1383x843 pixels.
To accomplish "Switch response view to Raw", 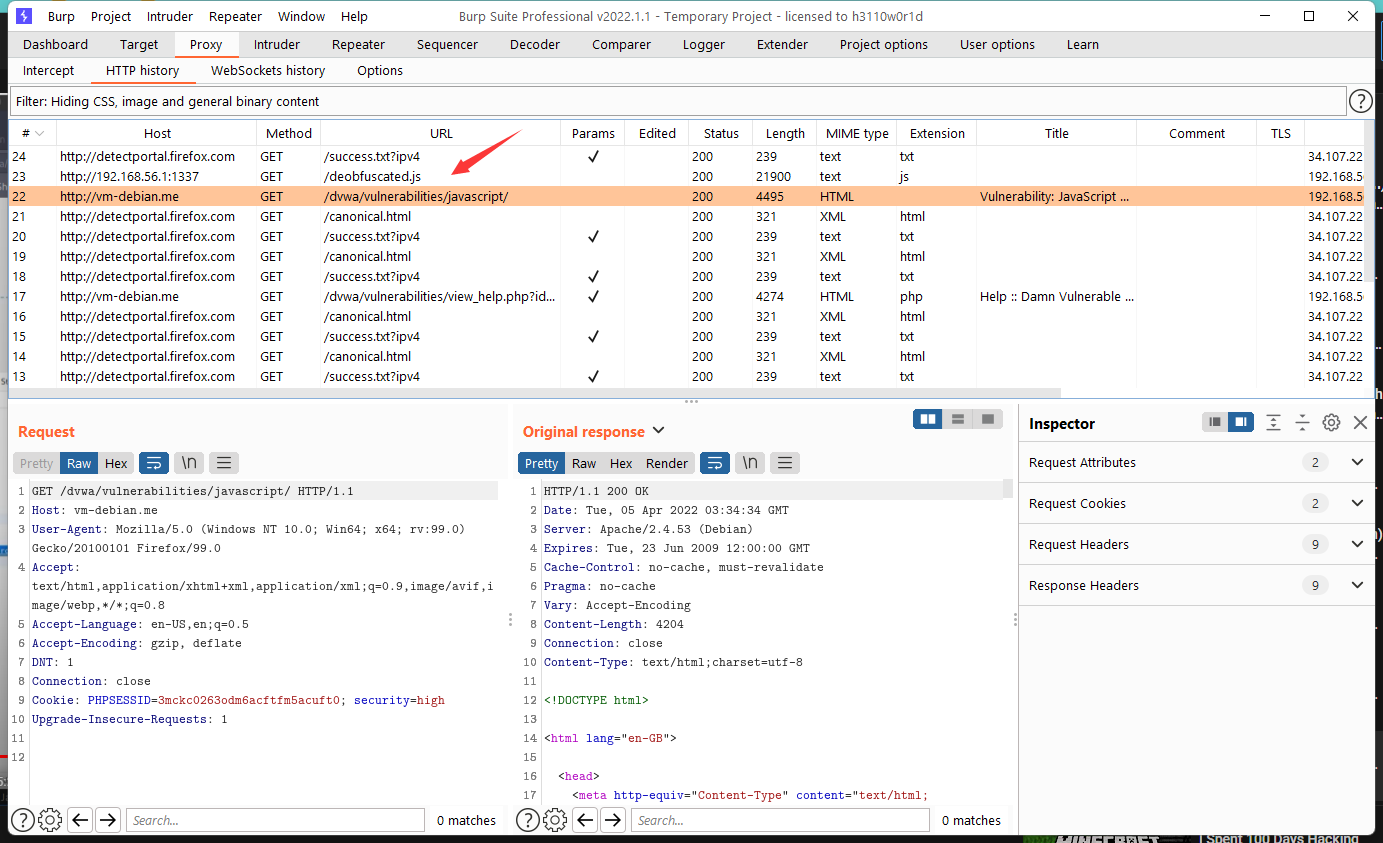I will (x=584, y=463).
